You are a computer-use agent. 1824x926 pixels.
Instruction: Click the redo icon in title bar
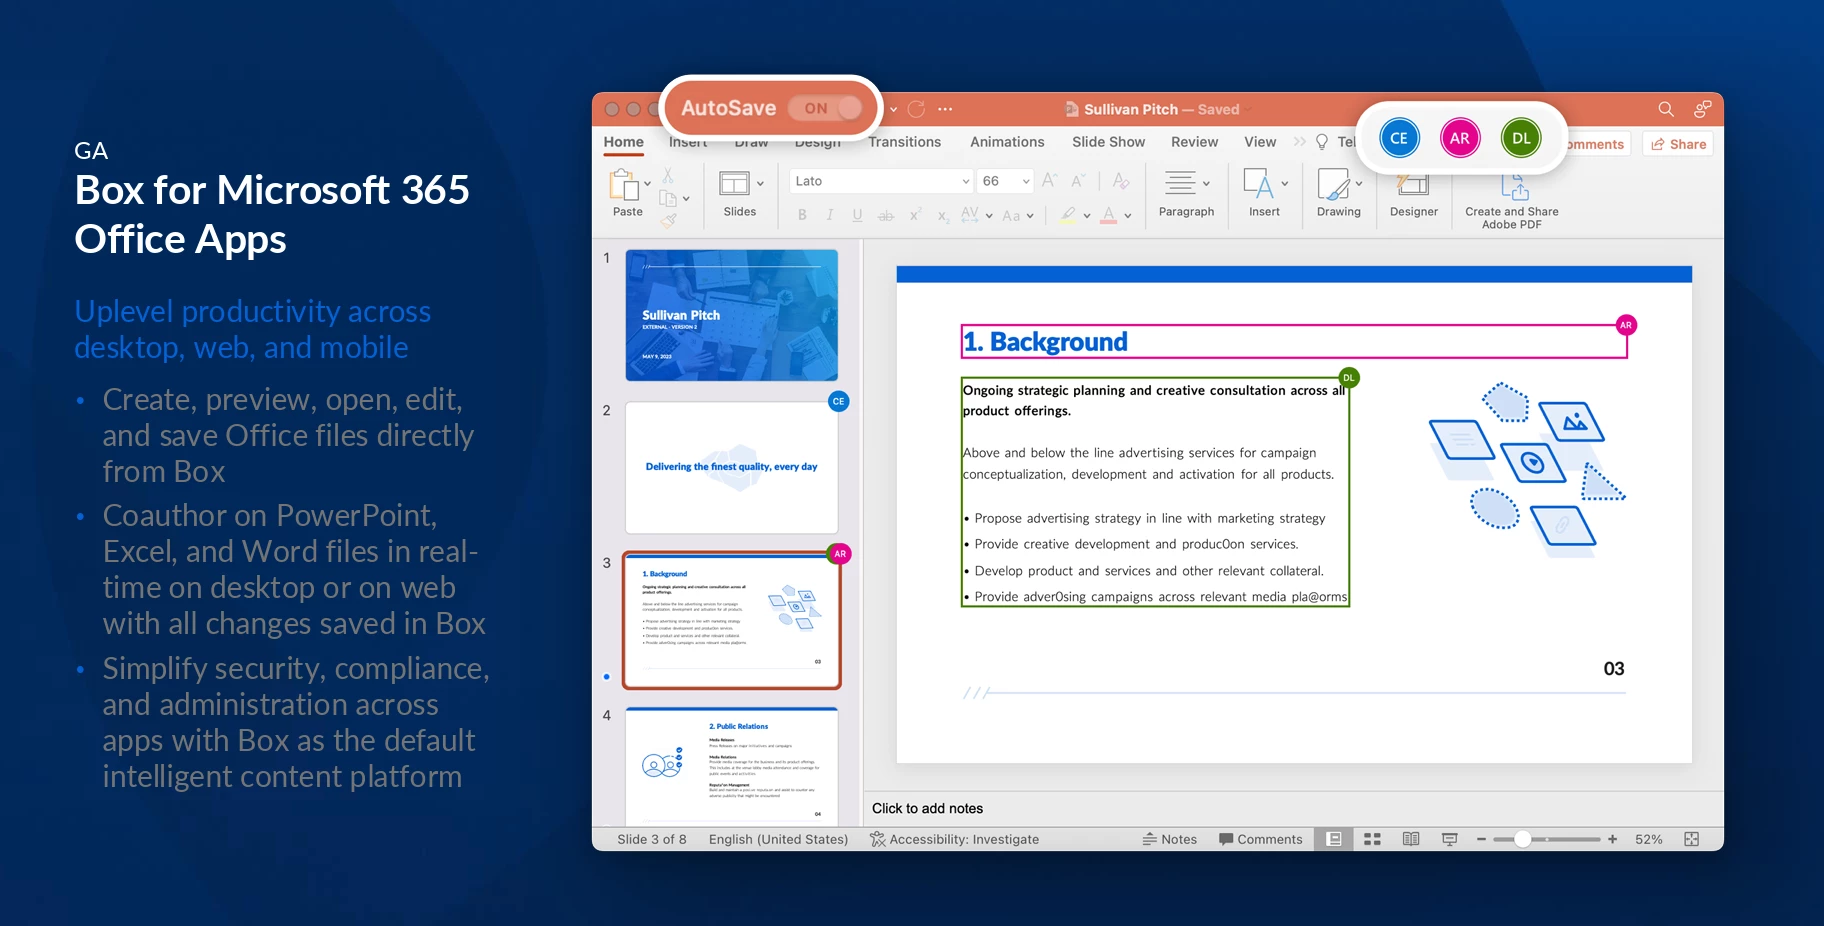916,109
